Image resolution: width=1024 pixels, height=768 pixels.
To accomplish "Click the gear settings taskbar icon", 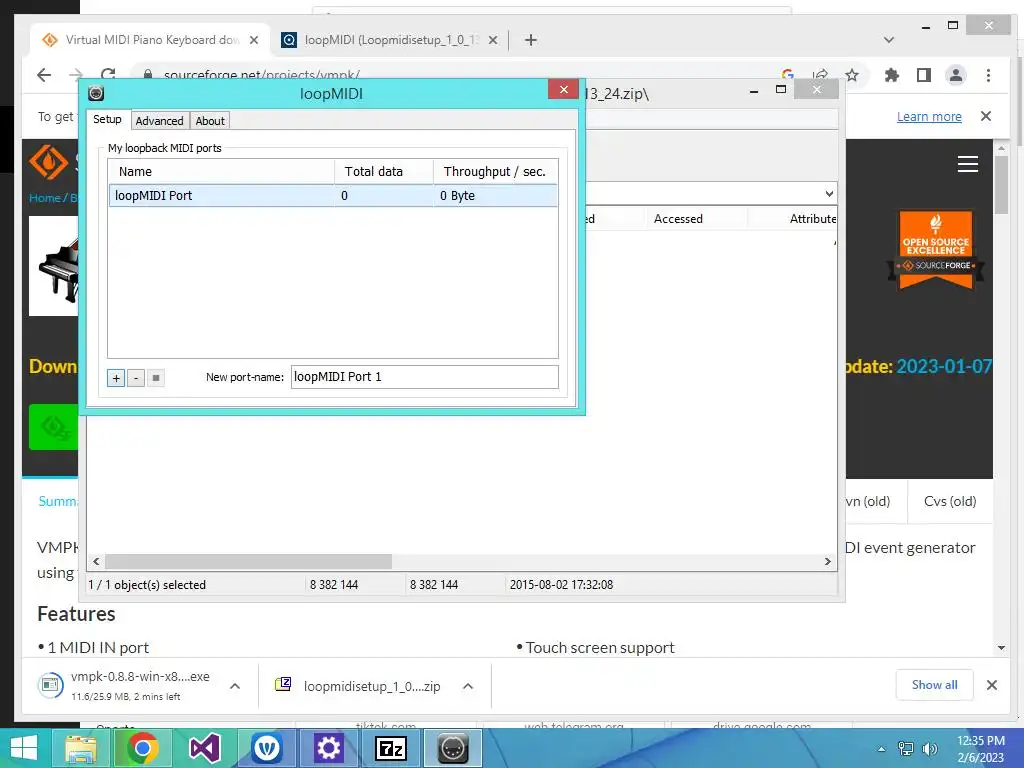I will coord(328,748).
